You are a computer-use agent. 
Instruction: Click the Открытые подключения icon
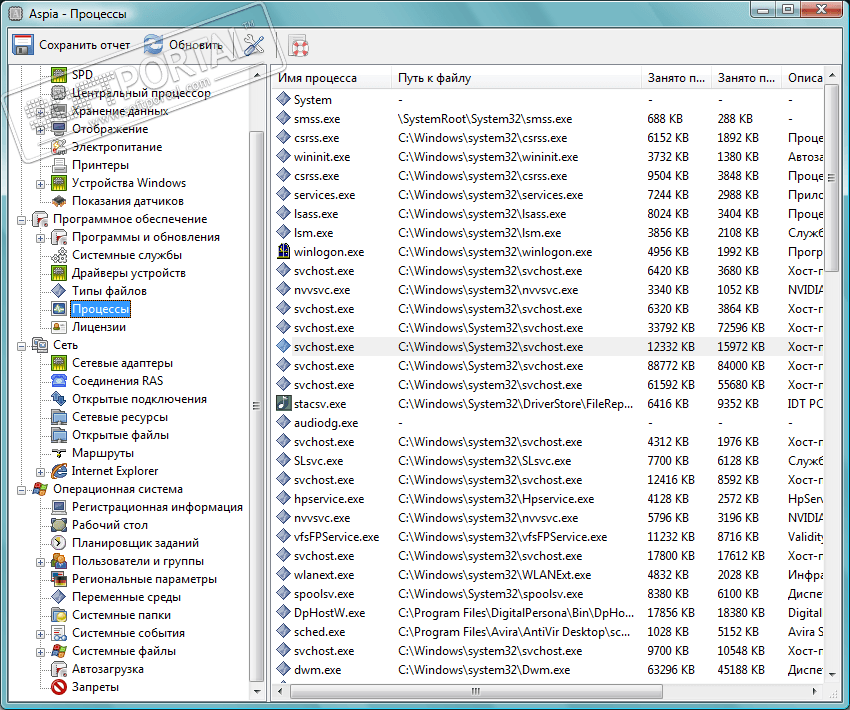pyautogui.click(x=59, y=399)
